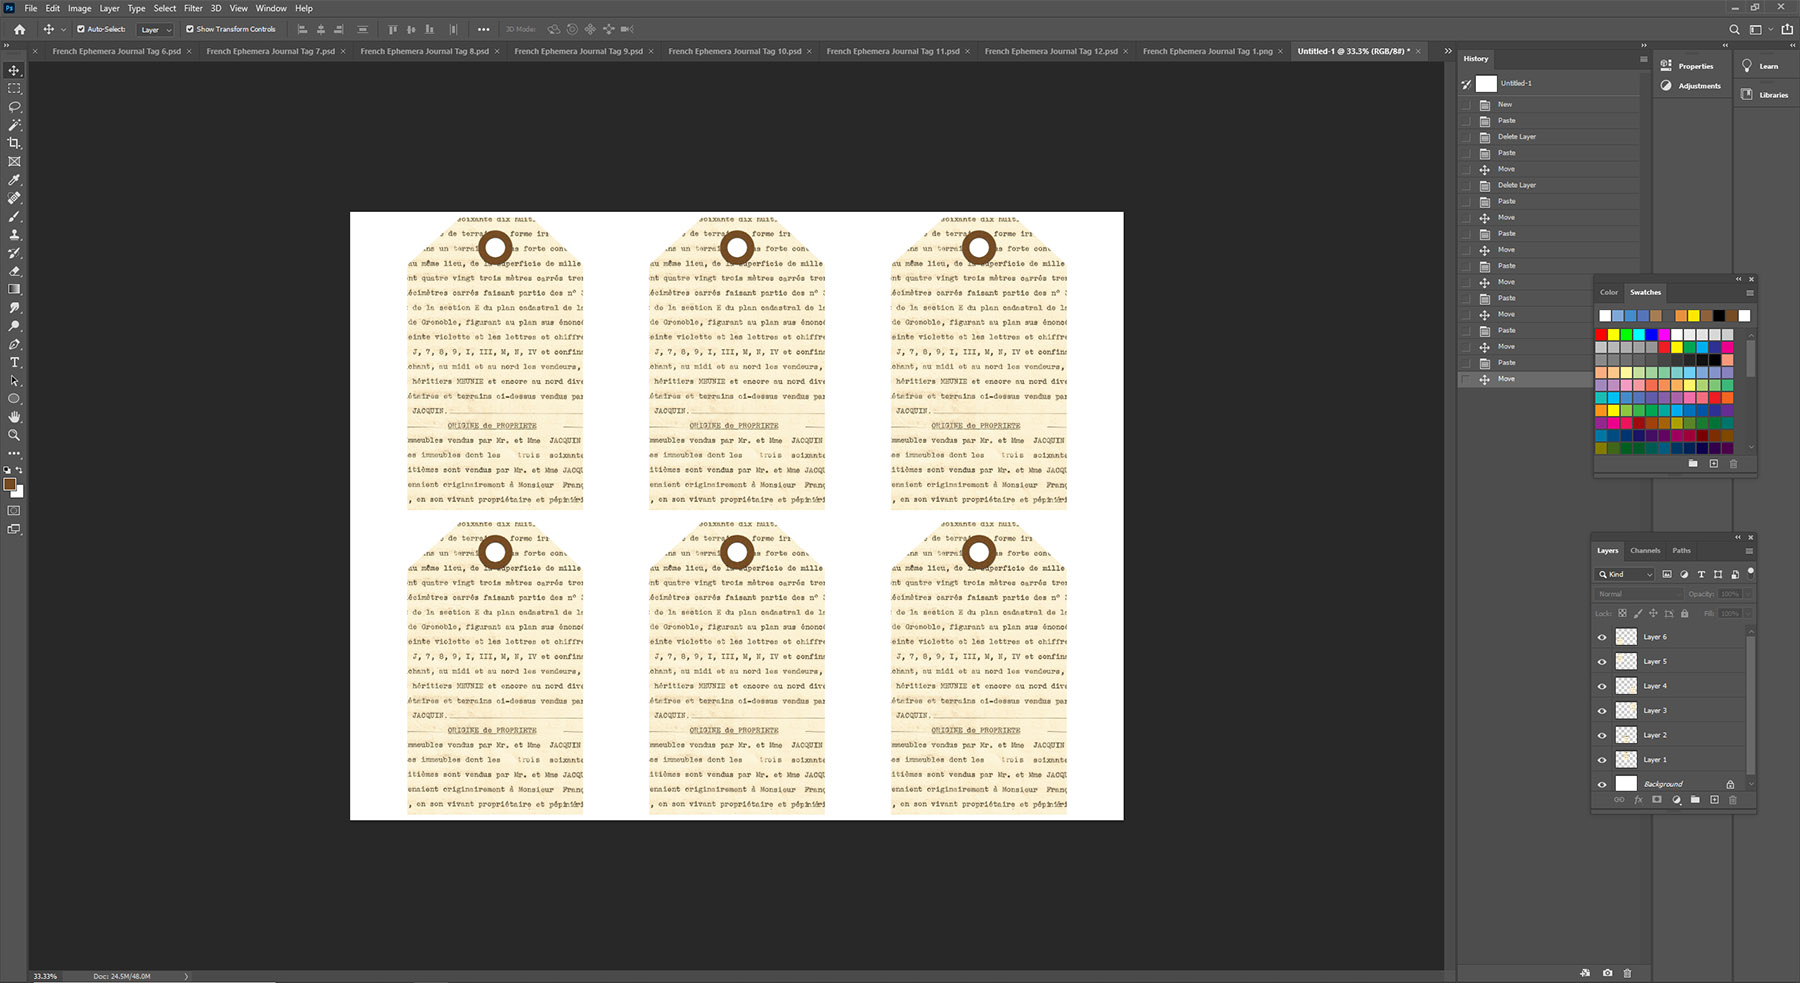Click Delete layer trash icon in Layers panel

click(x=1733, y=800)
